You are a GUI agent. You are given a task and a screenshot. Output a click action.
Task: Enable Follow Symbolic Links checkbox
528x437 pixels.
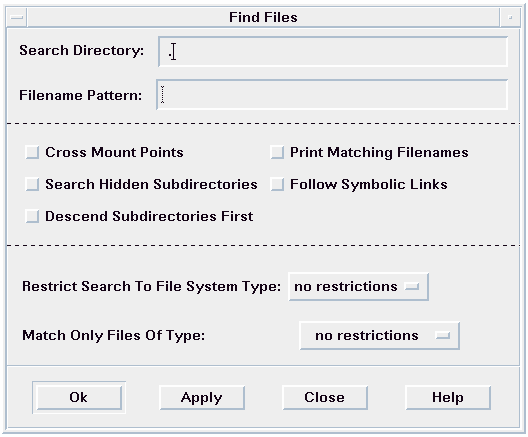[x=277, y=184]
